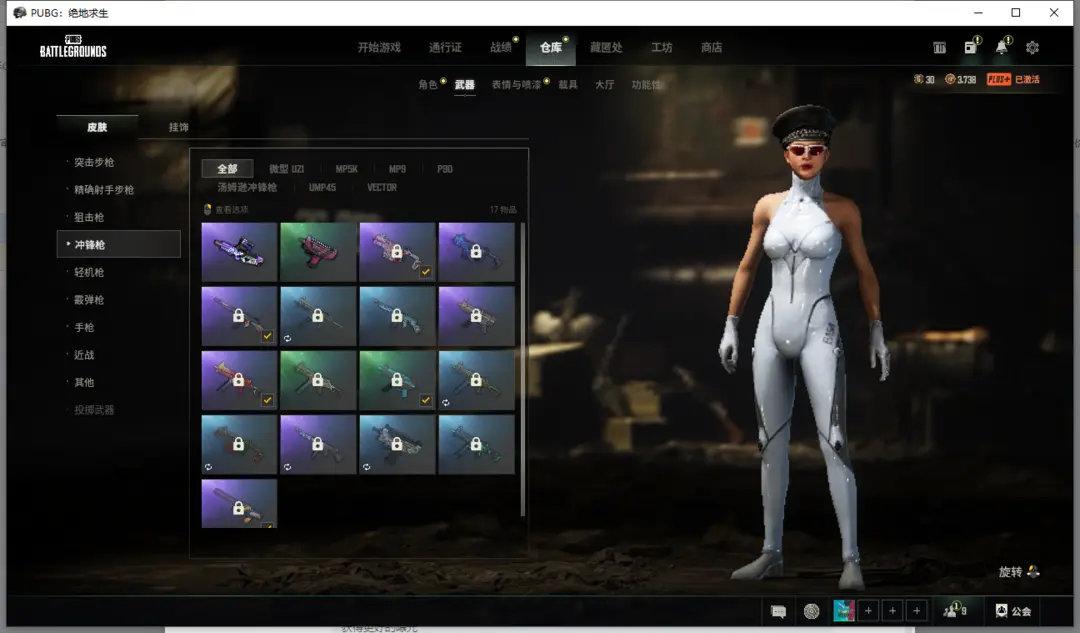Open the missions icon beside the bell
Image resolution: width=1080 pixels, height=633 pixels.
[x=971, y=47]
